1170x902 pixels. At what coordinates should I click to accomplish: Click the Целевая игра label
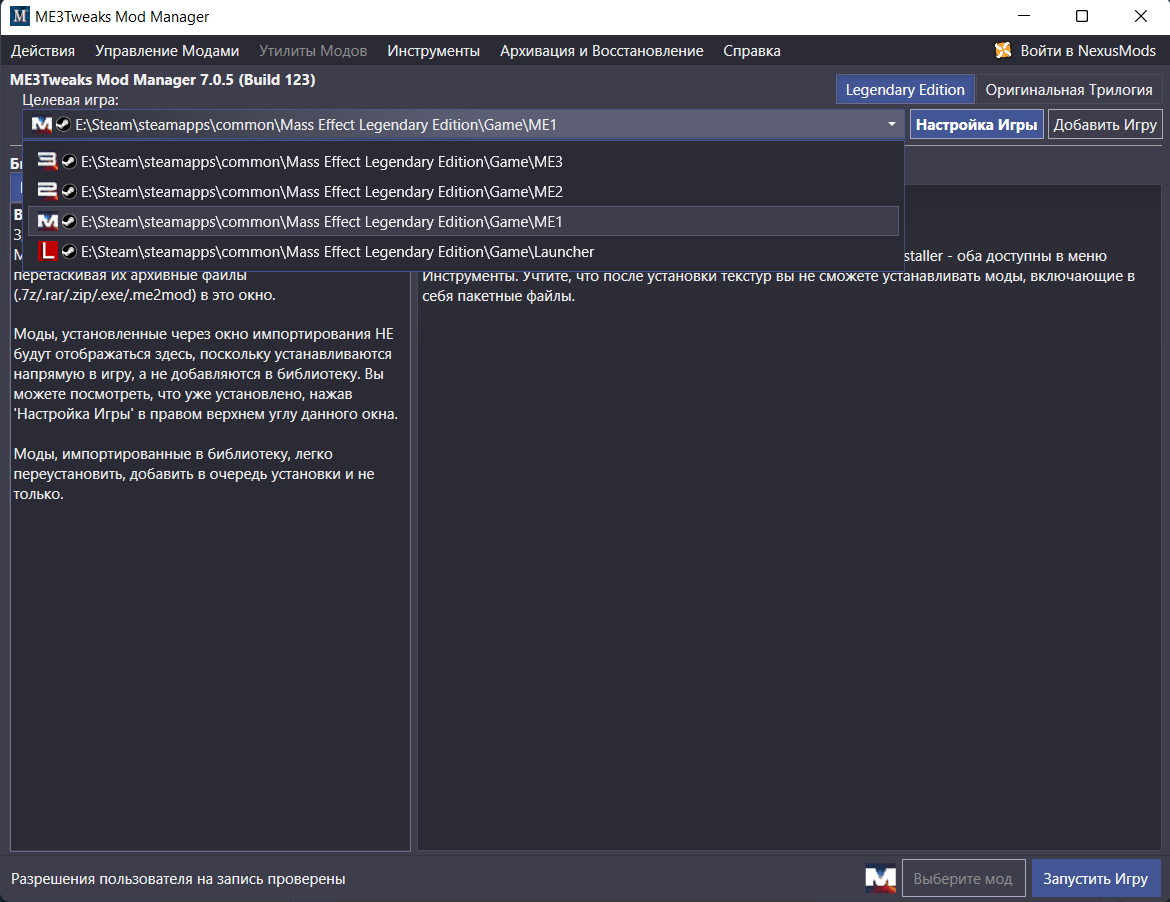coord(70,100)
